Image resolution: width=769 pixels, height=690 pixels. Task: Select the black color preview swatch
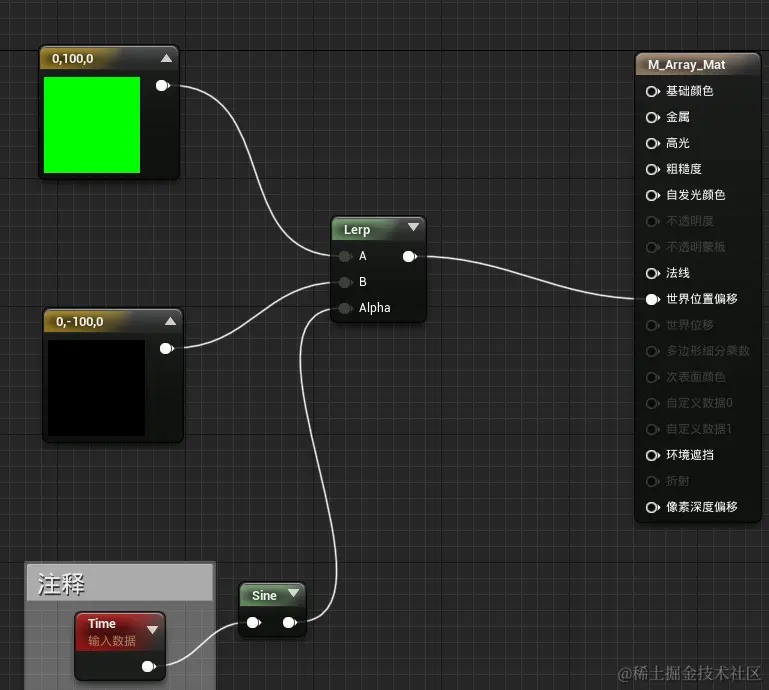(96, 388)
